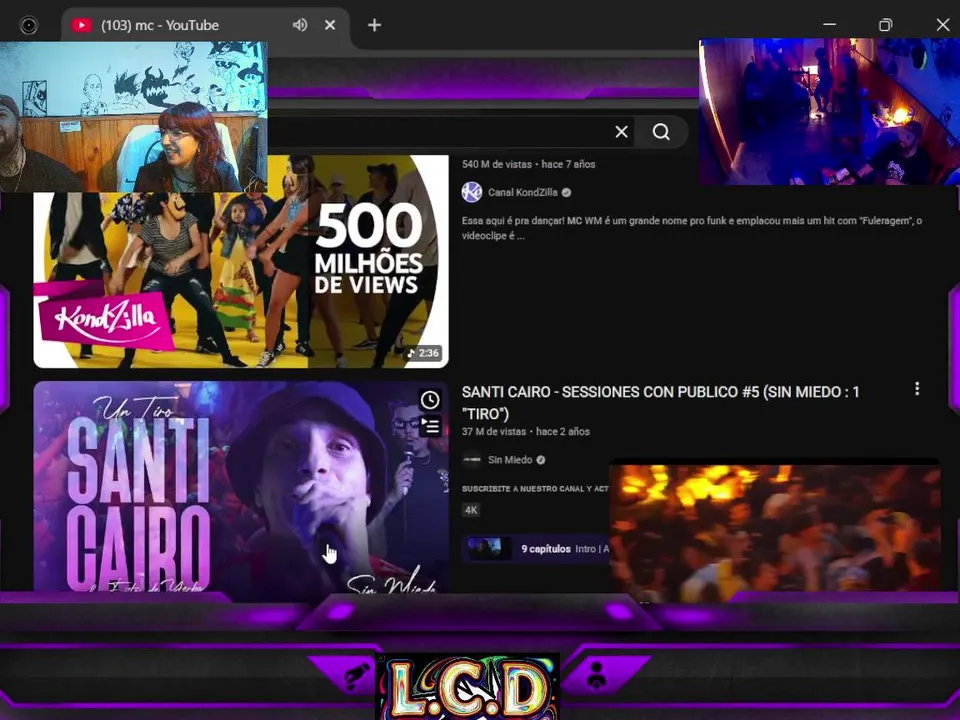This screenshot has height=720, width=960.
Task: Open SANTI CAIRO - SESSIONES CON PUBLICO #5 title
Action: click(x=661, y=402)
